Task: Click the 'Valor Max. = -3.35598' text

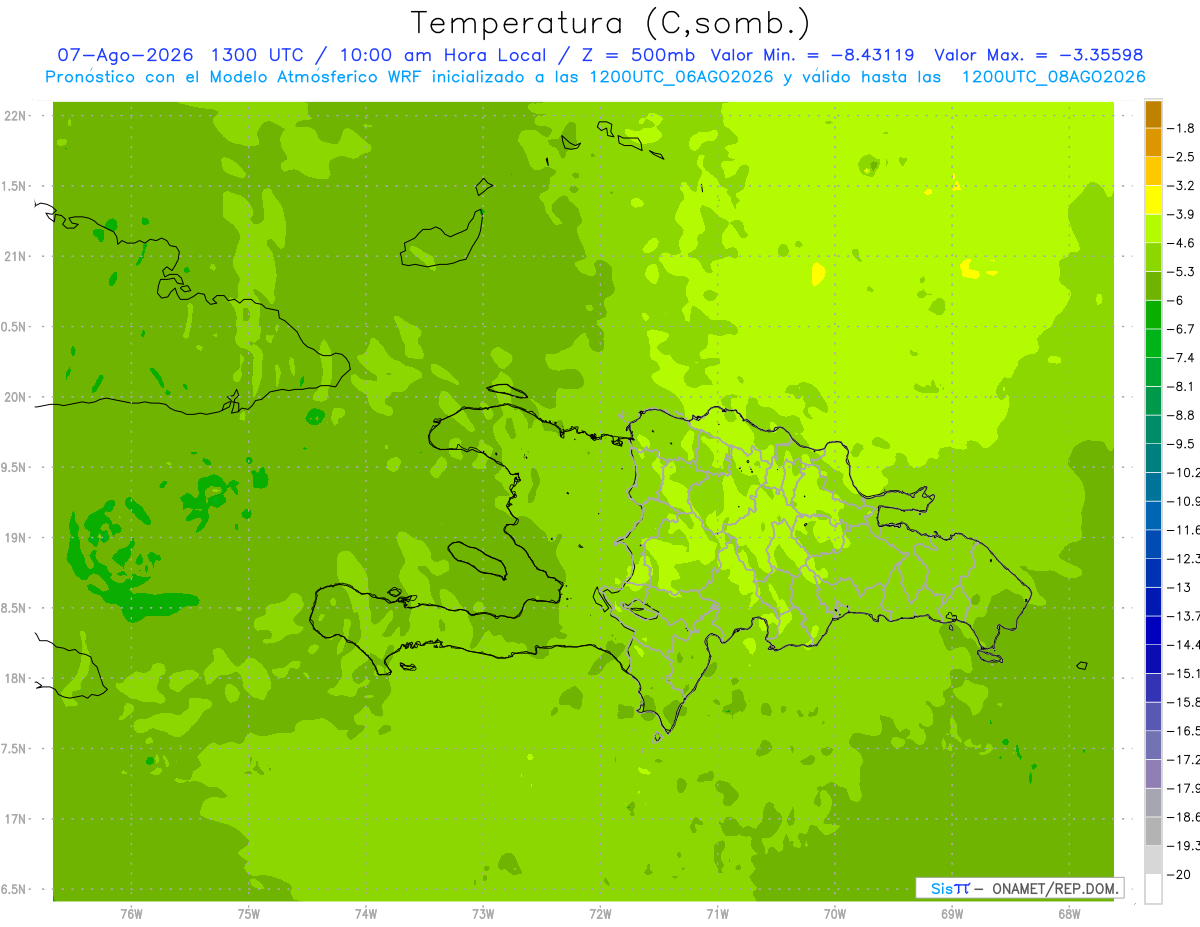Action: click(1038, 55)
